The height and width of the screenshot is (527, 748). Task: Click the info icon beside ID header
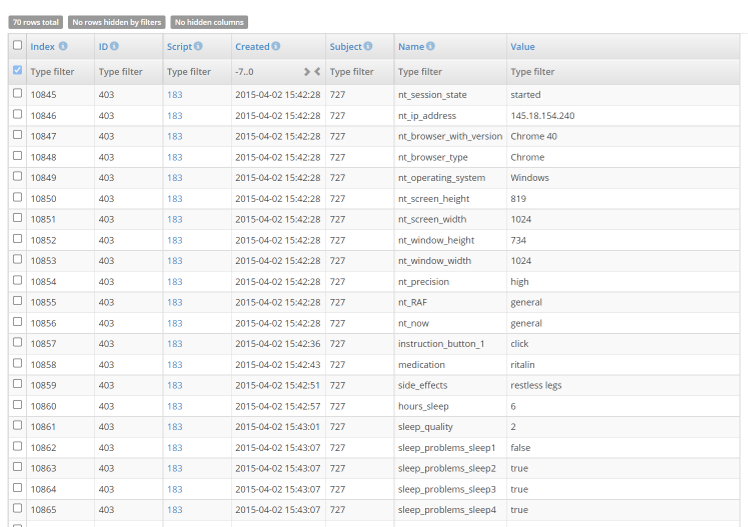click(x=114, y=46)
